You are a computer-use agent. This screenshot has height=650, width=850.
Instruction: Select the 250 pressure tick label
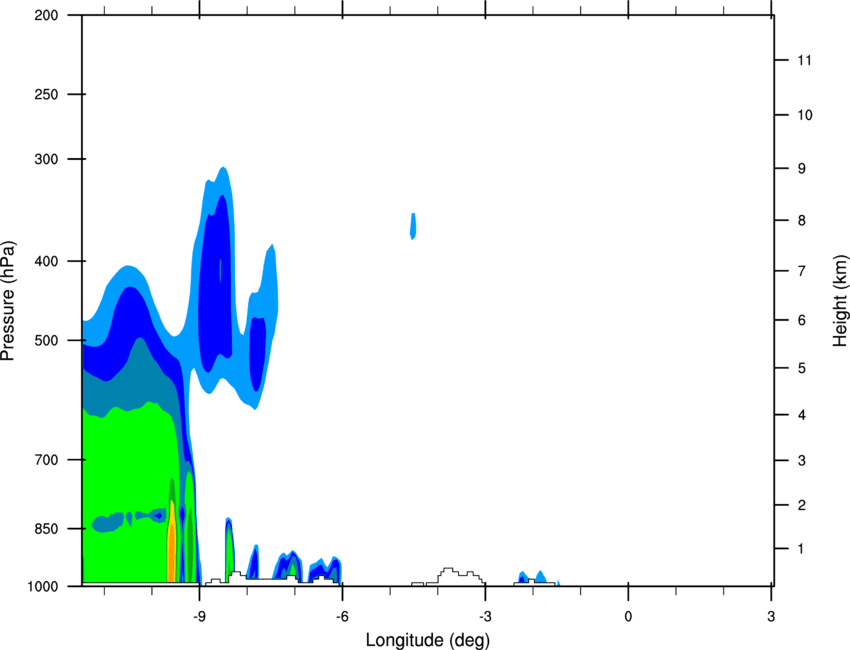[46, 94]
